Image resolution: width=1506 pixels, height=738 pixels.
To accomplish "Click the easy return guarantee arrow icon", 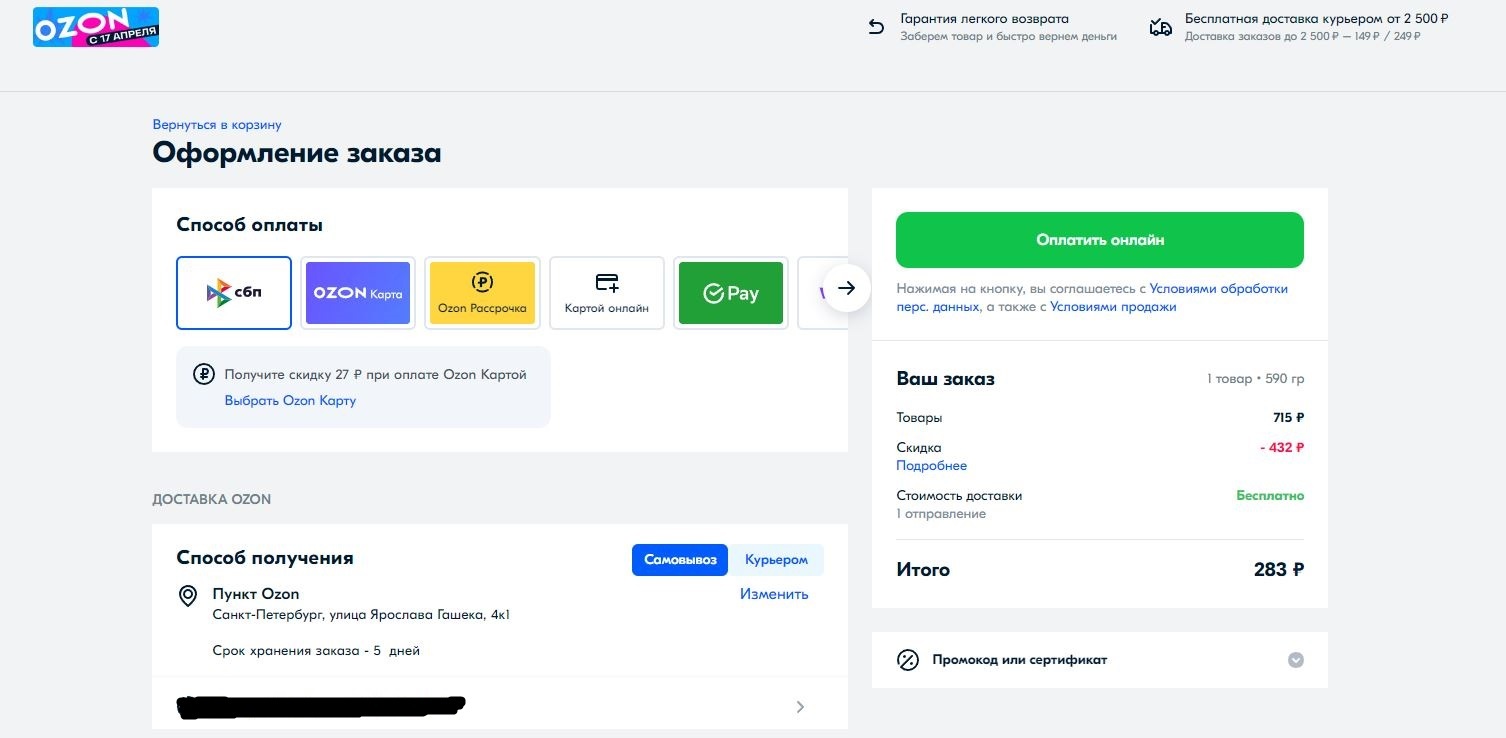I will pos(876,27).
